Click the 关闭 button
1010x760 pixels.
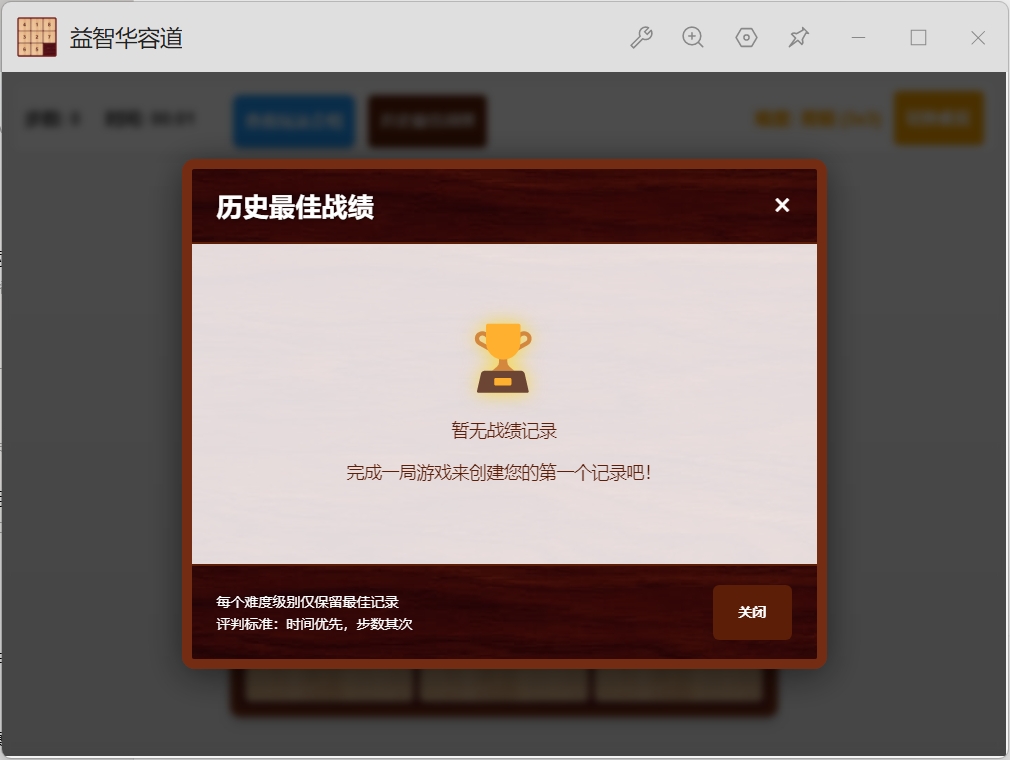click(752, 612)
